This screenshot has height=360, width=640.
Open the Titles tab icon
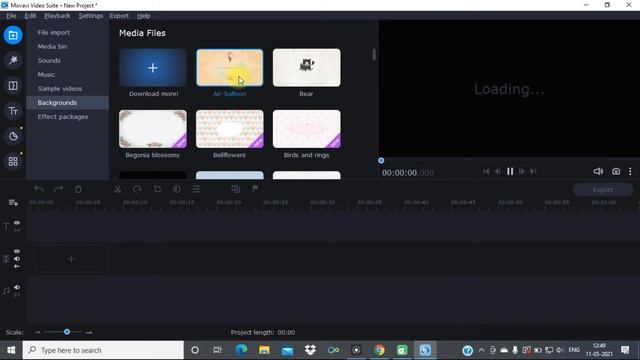pos(13,111)
